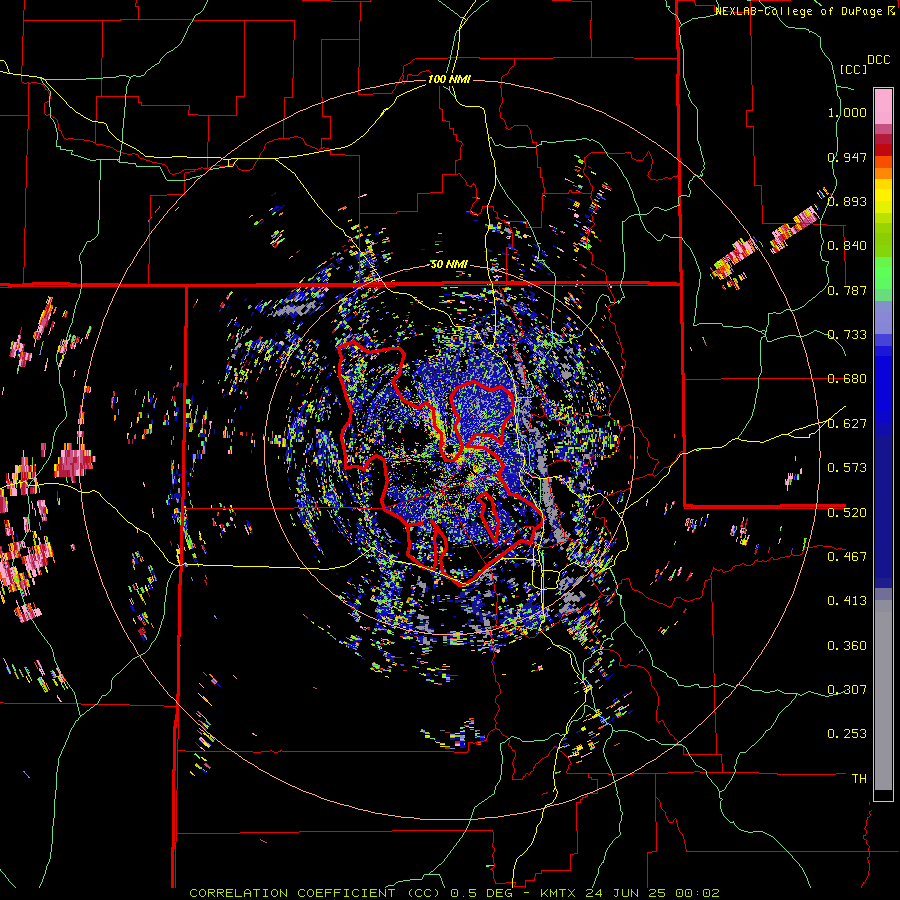Click the NEXLAB-College of DuPage label
Viewport: 900px width, 900px height.
[x=798, y=11]
